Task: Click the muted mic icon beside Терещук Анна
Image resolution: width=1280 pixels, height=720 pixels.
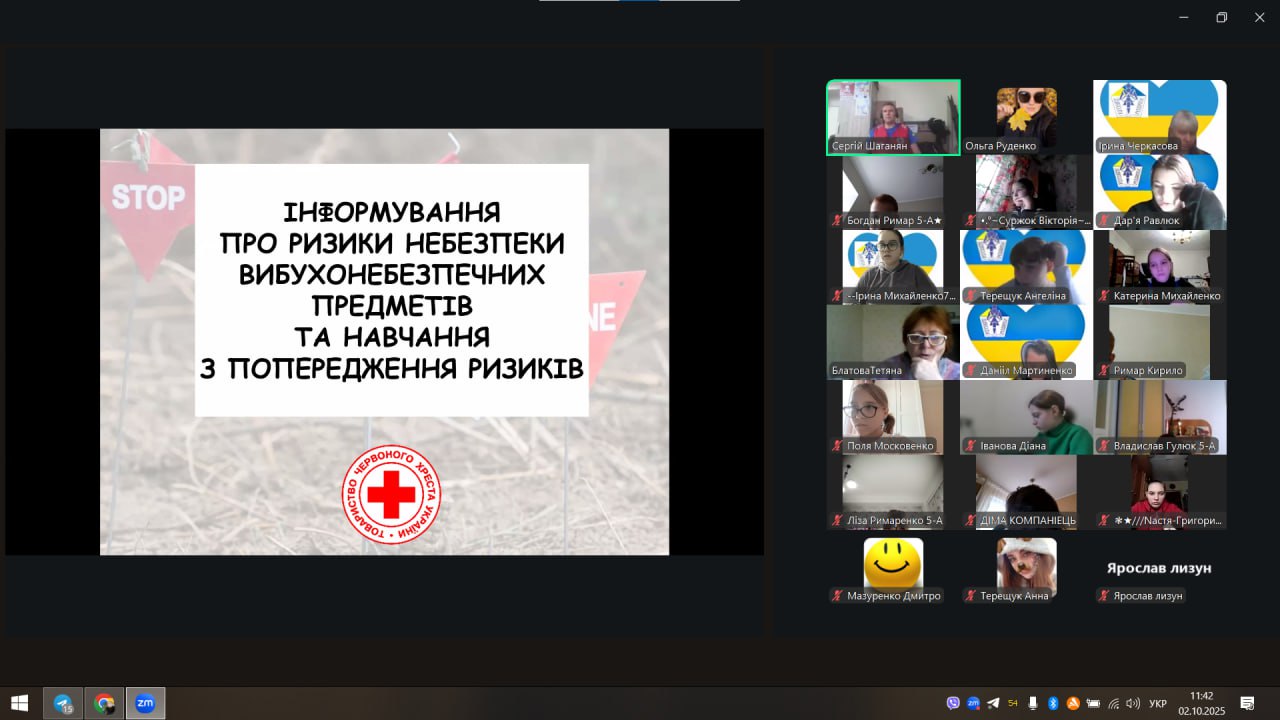Action: point(970,596)
